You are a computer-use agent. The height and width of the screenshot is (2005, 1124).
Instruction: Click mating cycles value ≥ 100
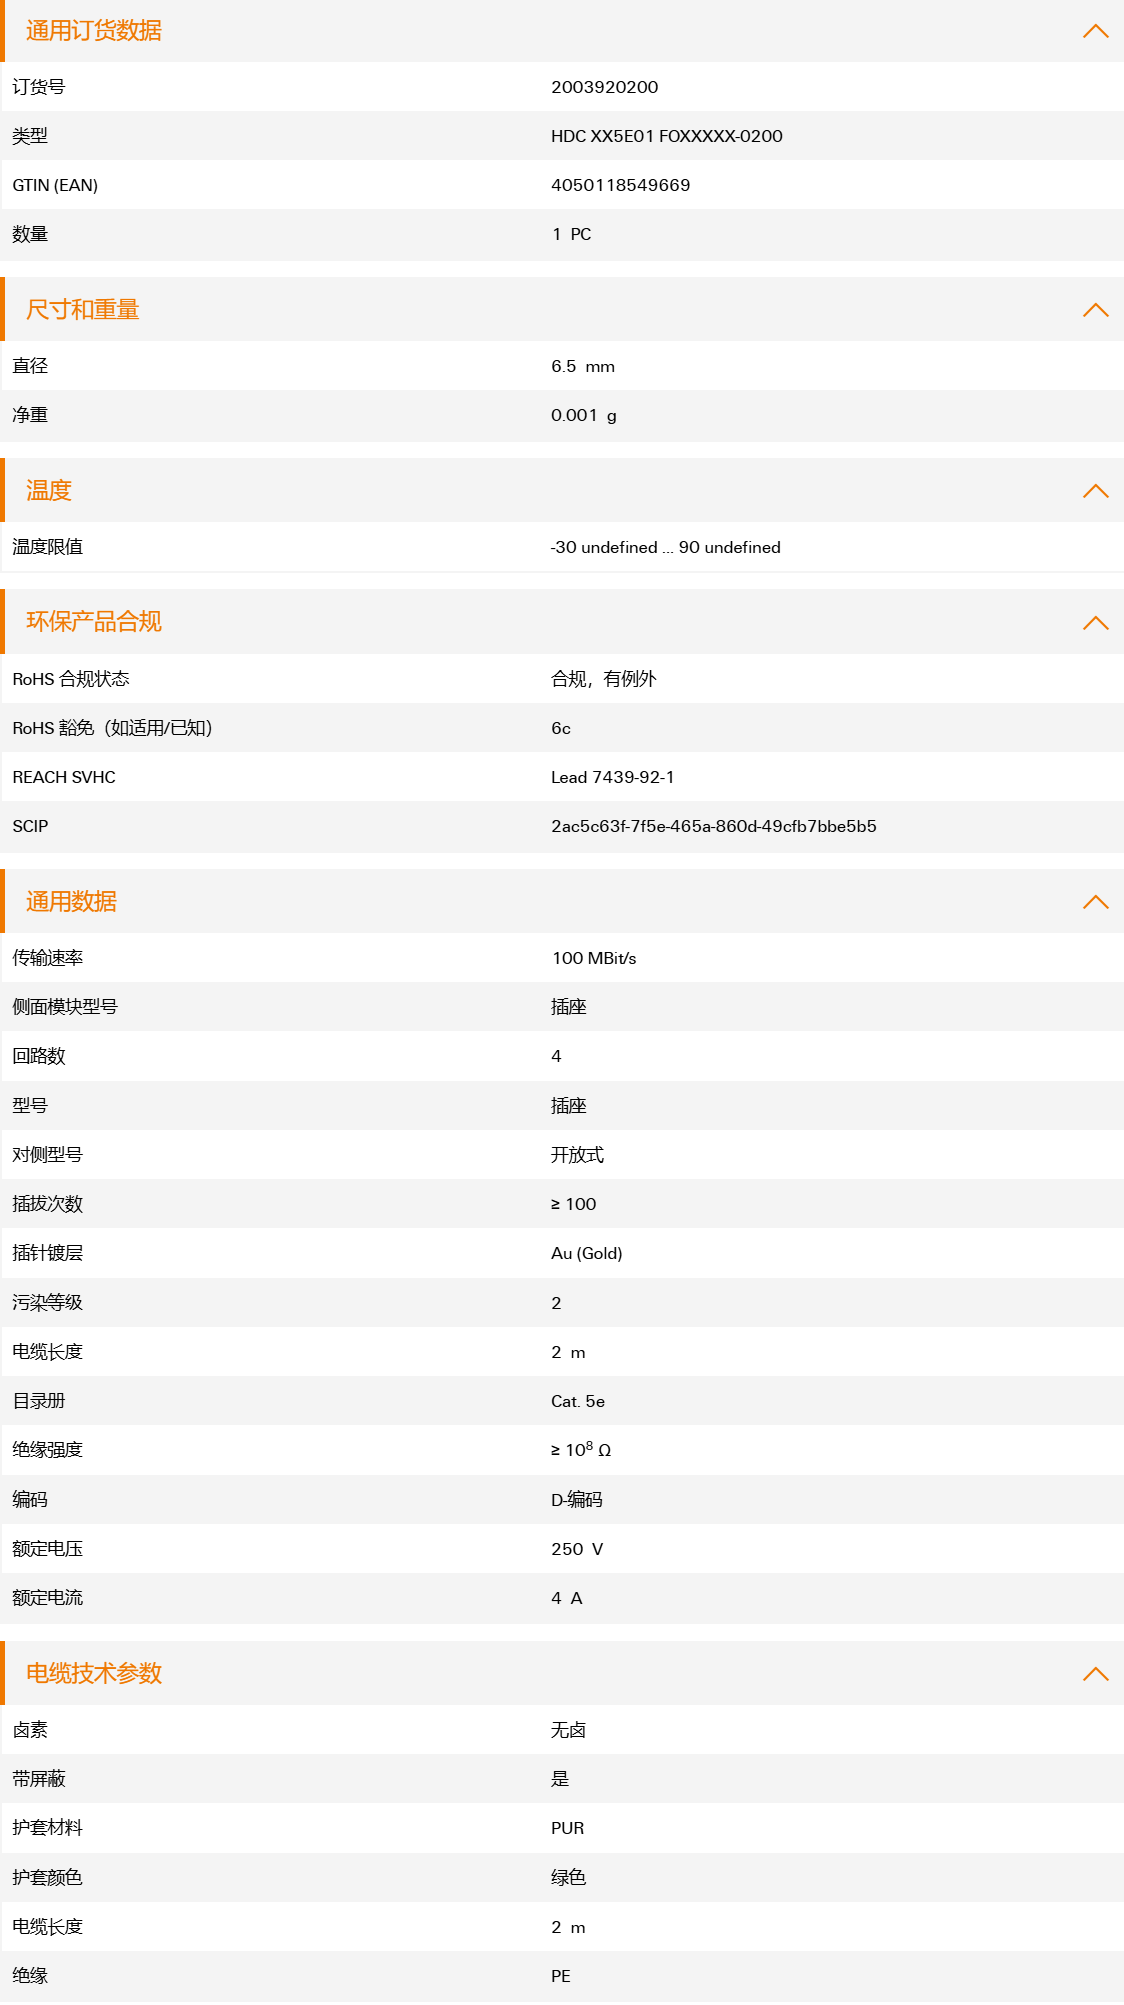click(x=574, y=1204)
